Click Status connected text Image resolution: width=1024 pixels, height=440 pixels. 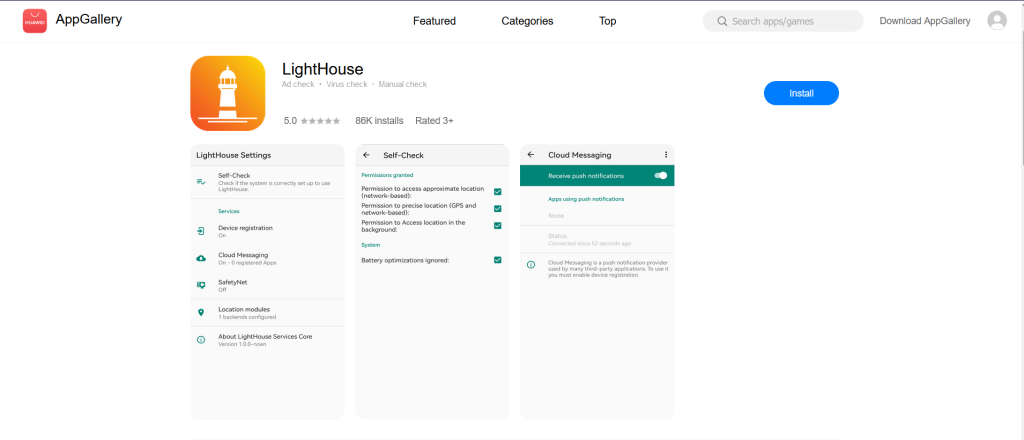coord(590,239)
